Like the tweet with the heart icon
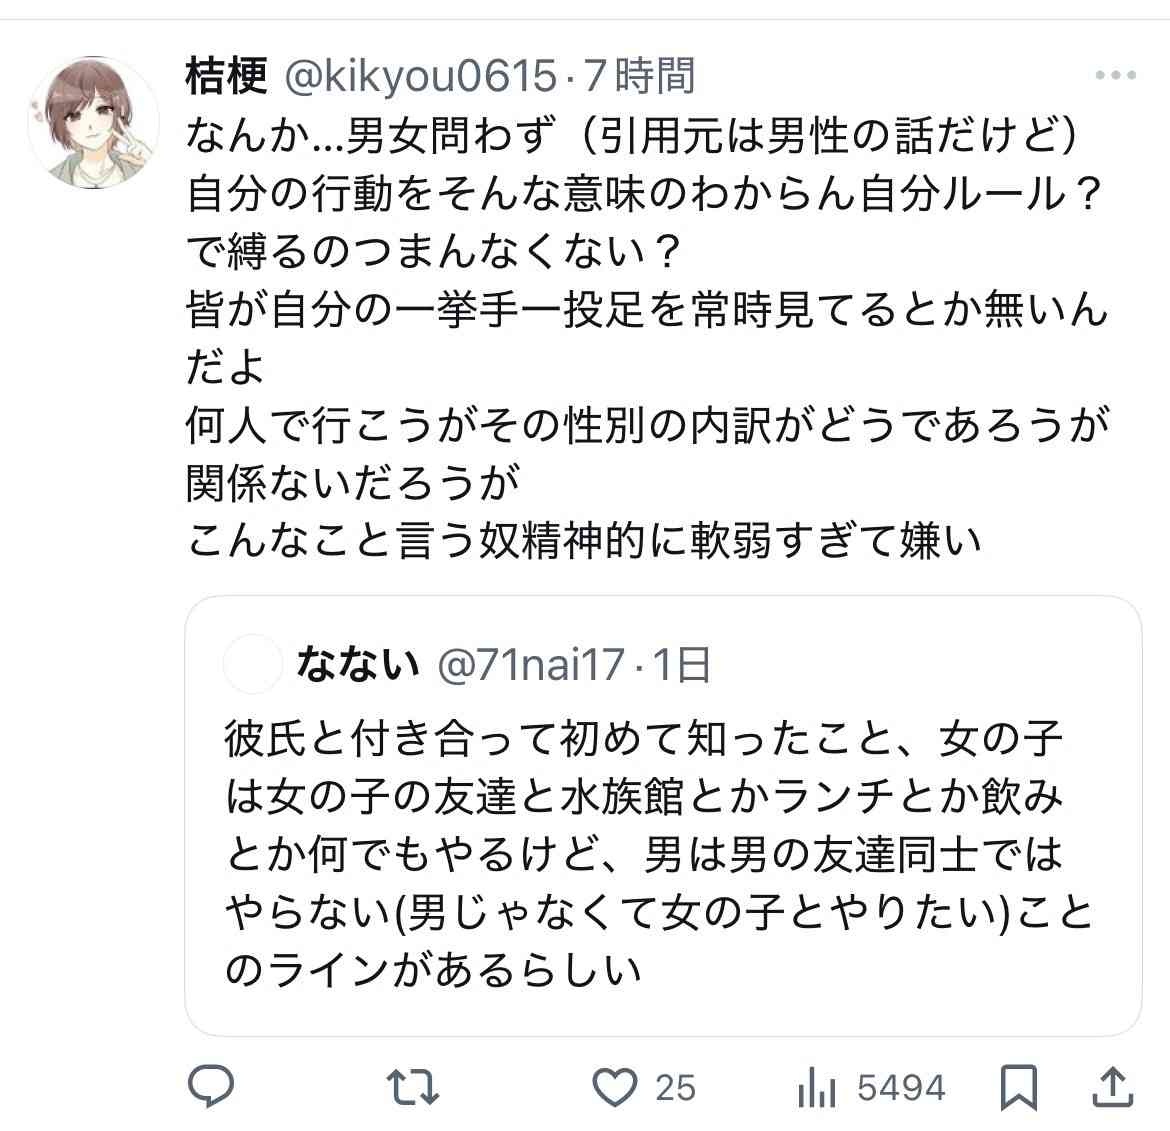 point(615,1087)
